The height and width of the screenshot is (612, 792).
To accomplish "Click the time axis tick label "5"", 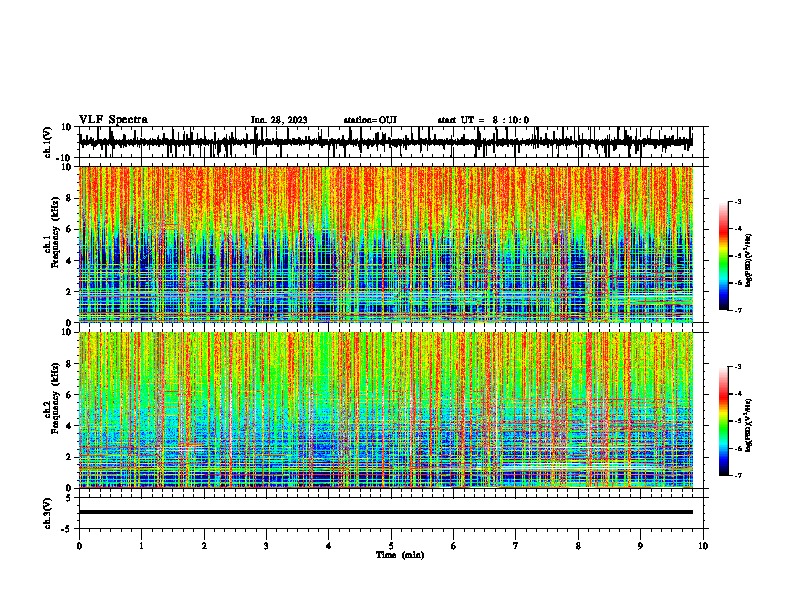I will tap(391, 546).
